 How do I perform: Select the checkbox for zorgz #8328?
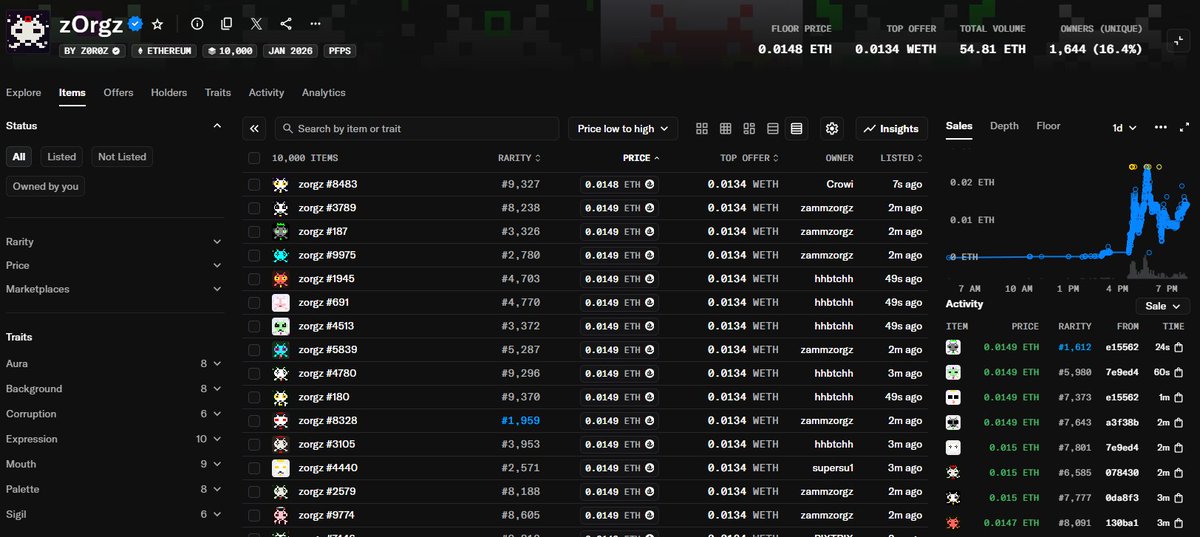coord(254,421)
